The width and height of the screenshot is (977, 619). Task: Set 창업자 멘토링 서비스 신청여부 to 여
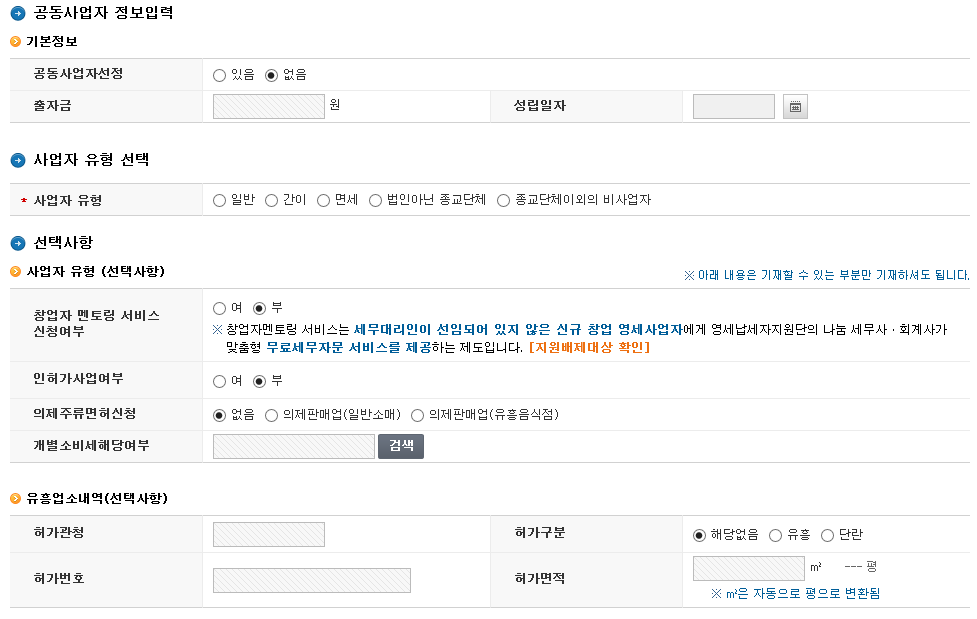coord(219,309)
